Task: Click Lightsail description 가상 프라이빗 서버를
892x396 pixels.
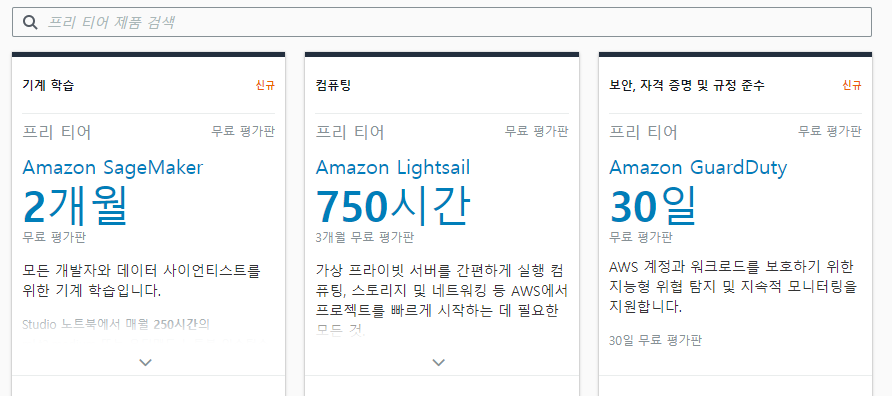Action: (x=441, y=299)
